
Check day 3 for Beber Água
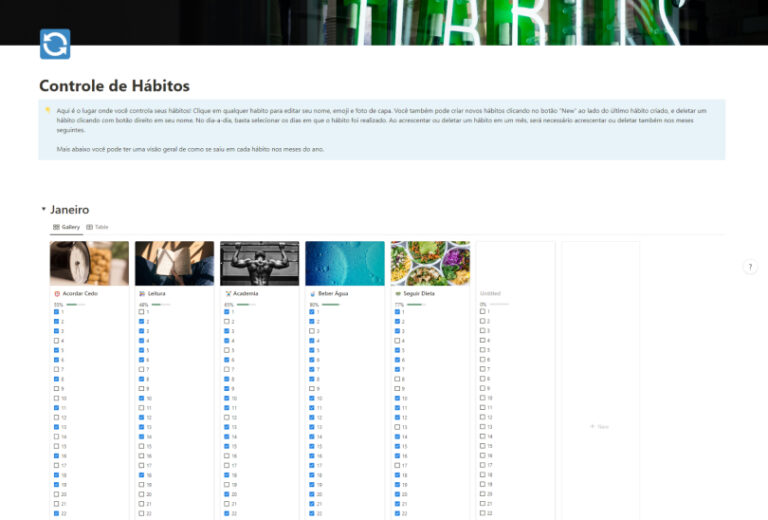[312, 331]
